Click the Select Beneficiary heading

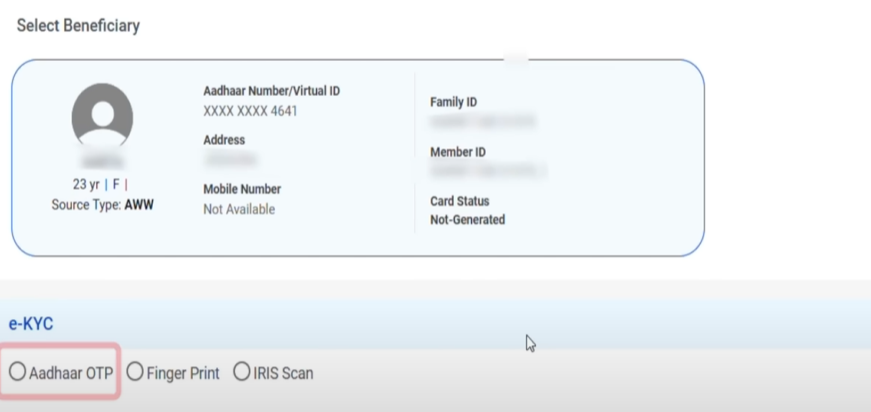(78, 26)
